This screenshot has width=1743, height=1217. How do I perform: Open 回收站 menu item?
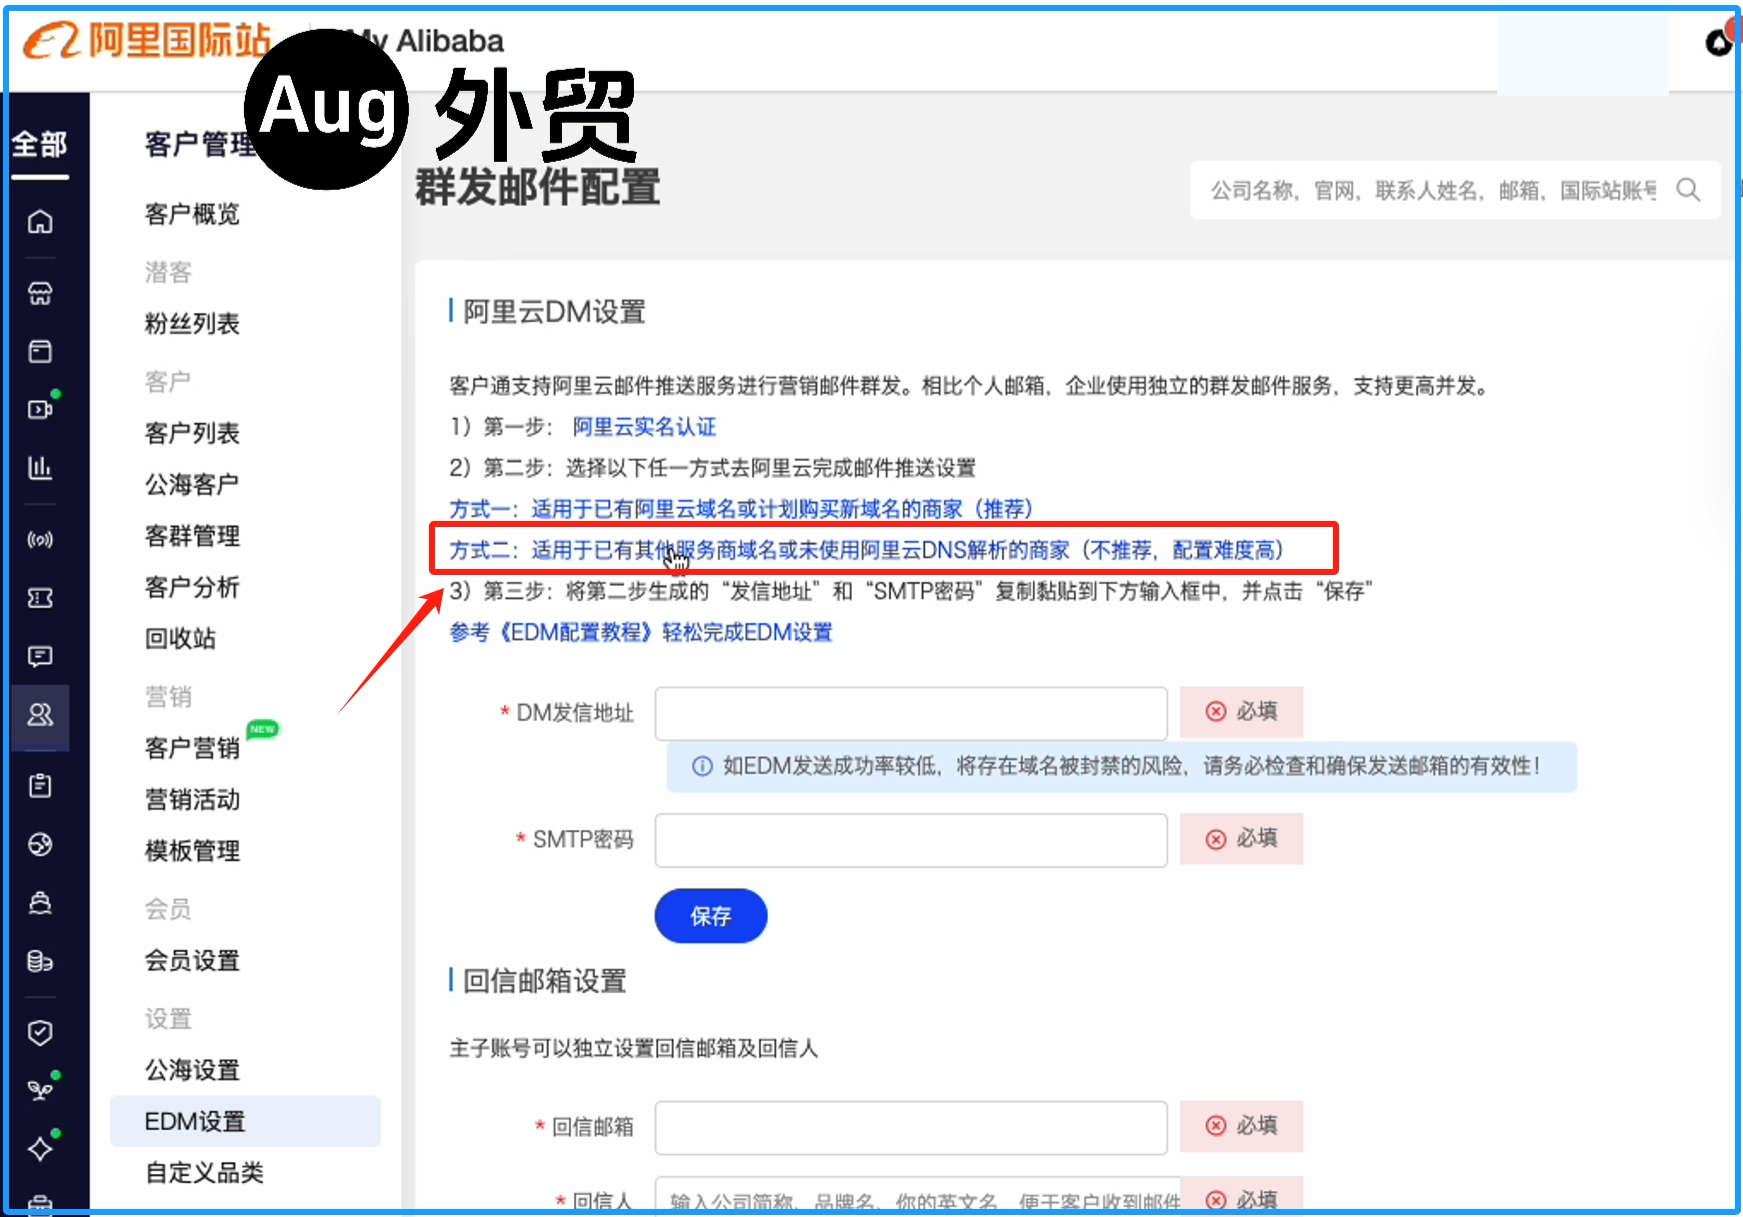tap(180, 638)
